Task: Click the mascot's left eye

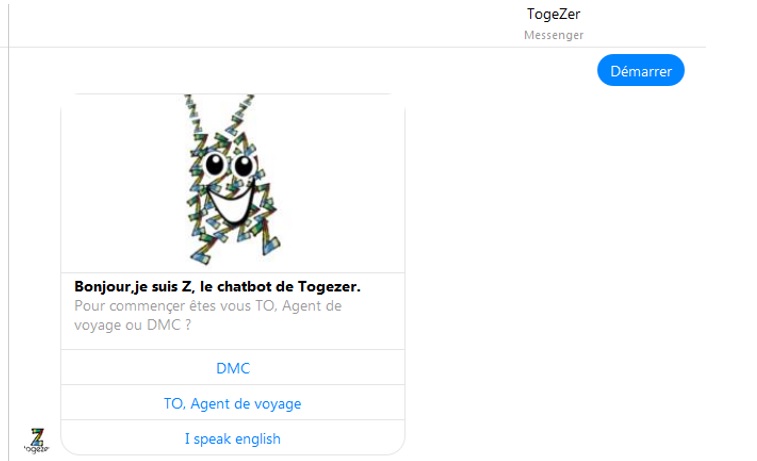Action: pos(215,164)
